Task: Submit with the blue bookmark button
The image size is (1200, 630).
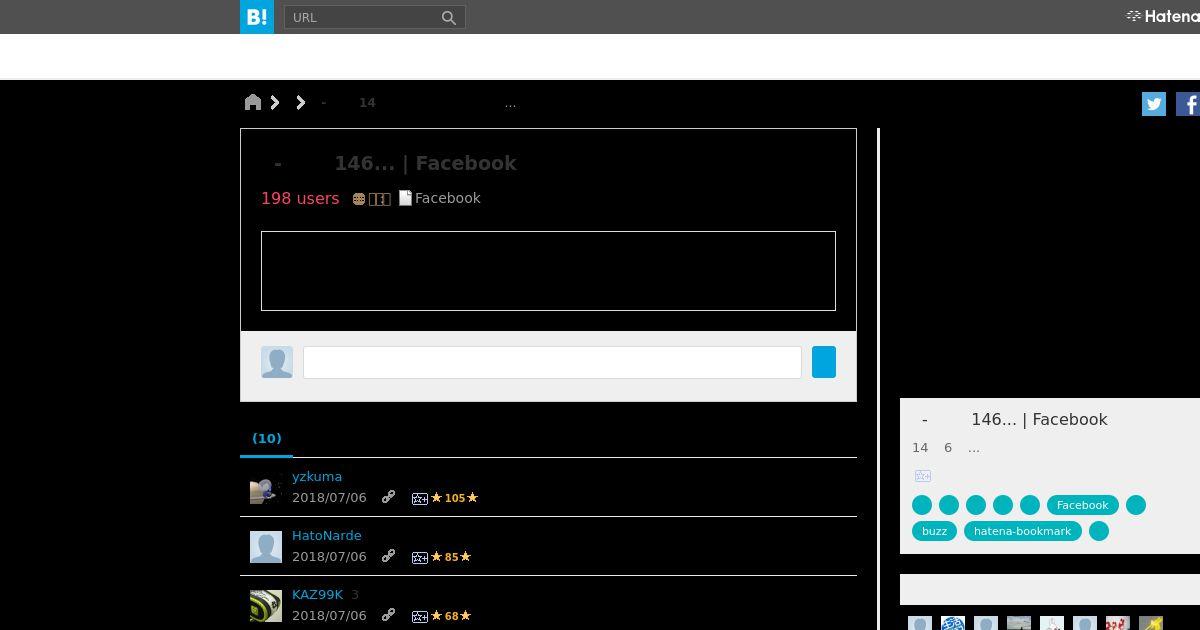Action: pos(824,362)
